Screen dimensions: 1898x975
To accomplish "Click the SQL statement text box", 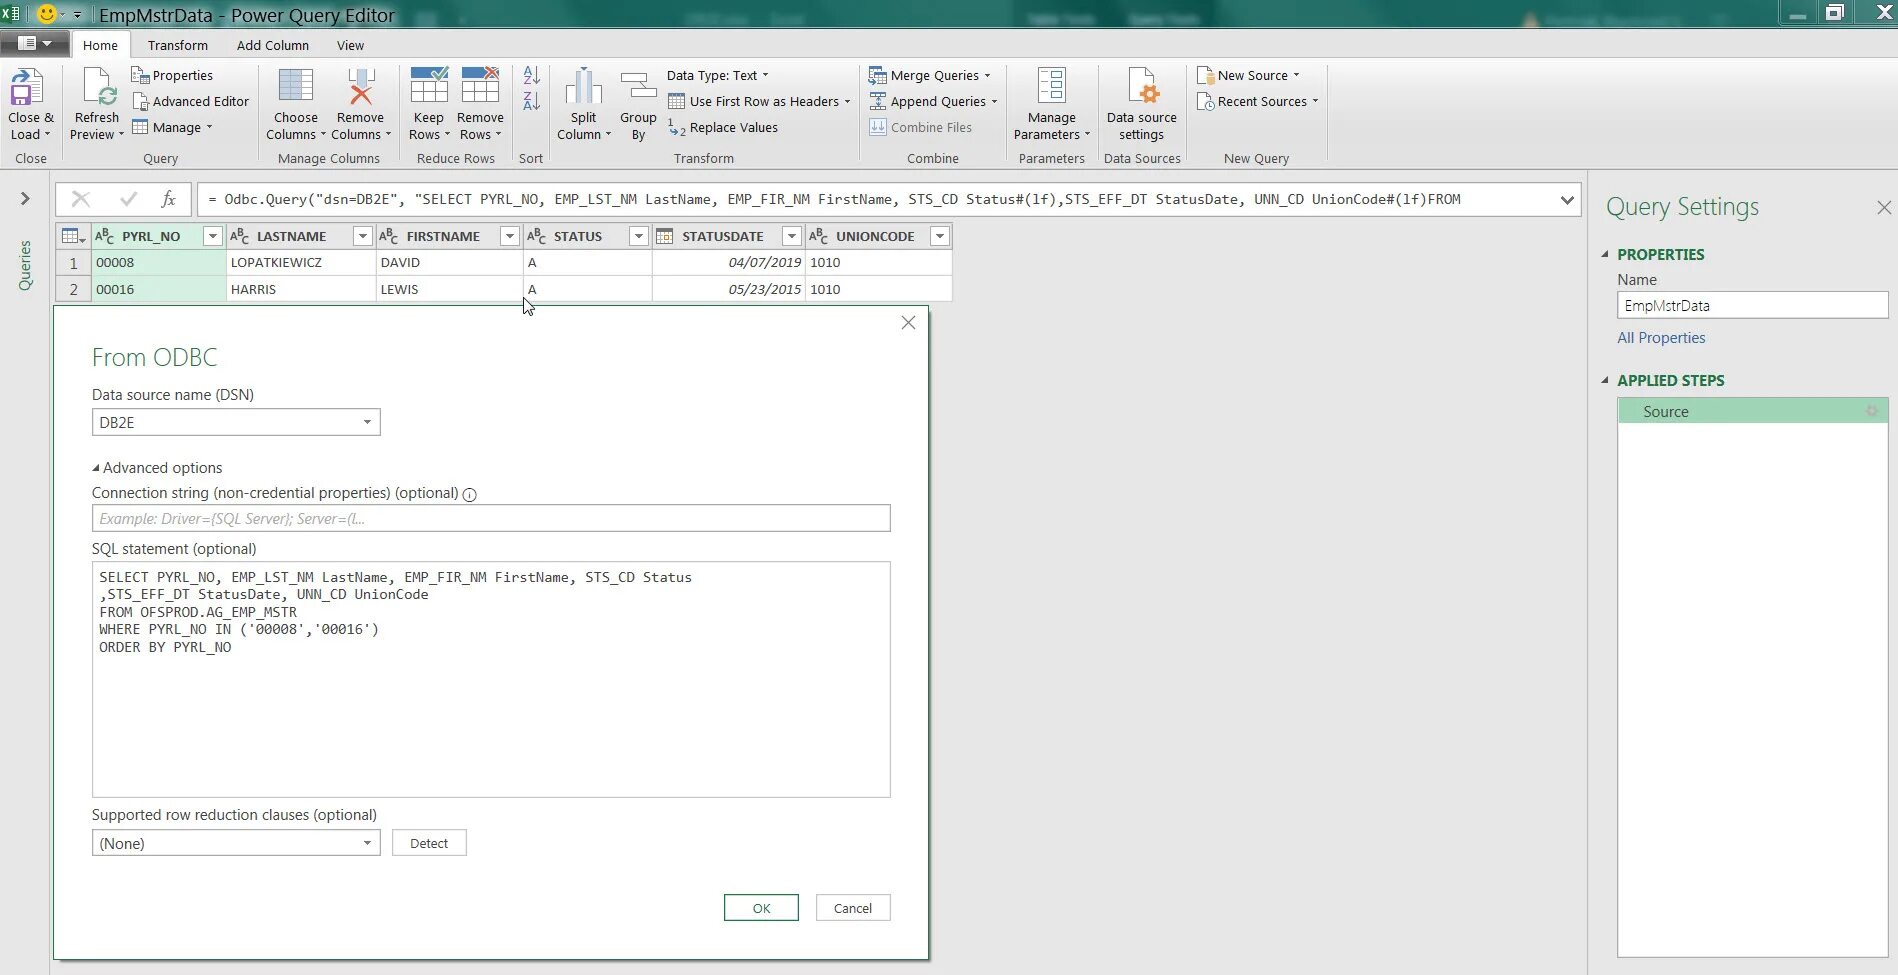I will point(491,679).
